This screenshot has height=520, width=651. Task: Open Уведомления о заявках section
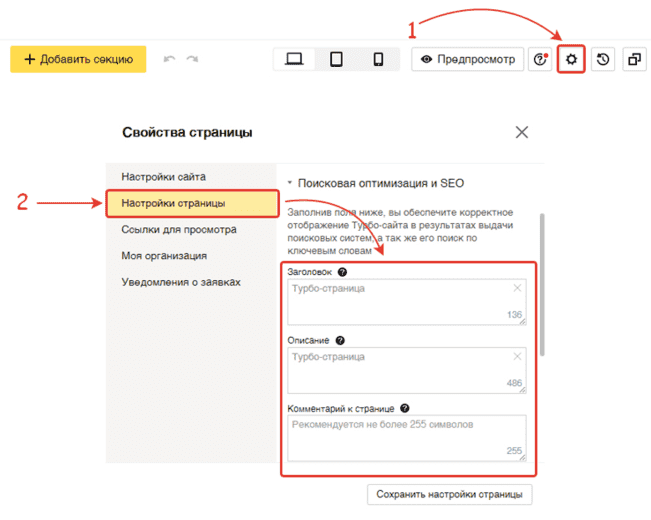pos(181,282)
